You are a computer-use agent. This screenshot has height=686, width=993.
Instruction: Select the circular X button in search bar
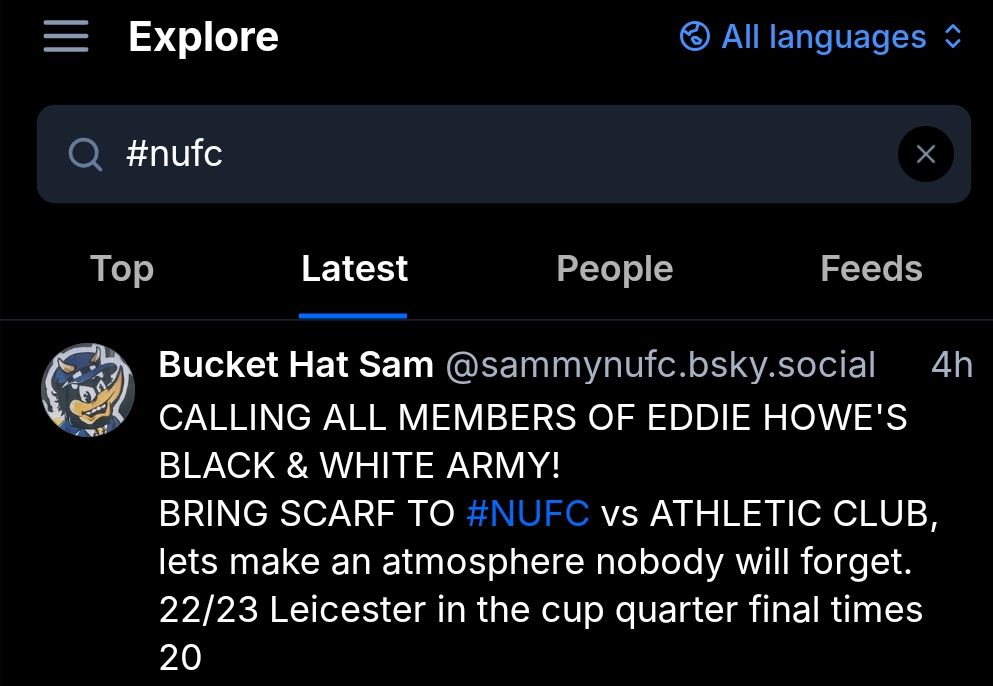(x=925, y=154)
